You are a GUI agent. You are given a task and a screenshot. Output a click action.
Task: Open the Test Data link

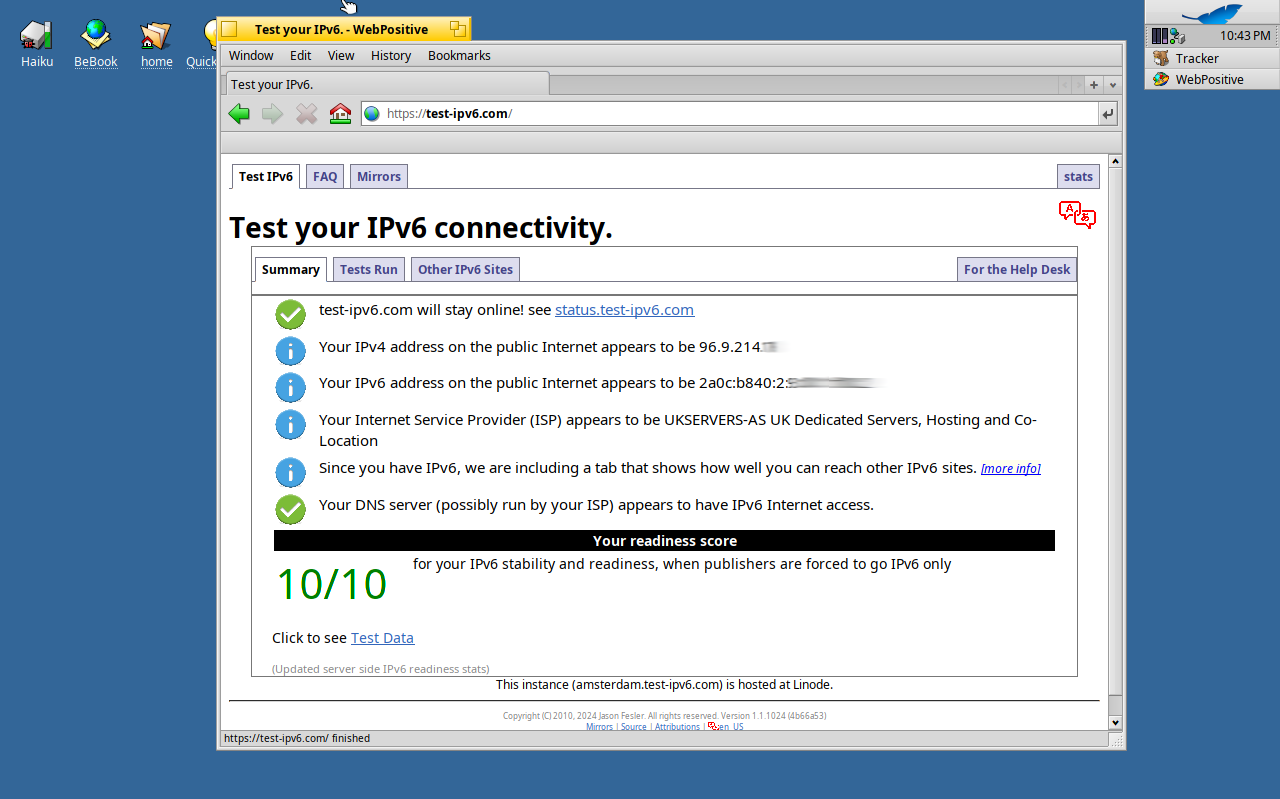[382, 637]
